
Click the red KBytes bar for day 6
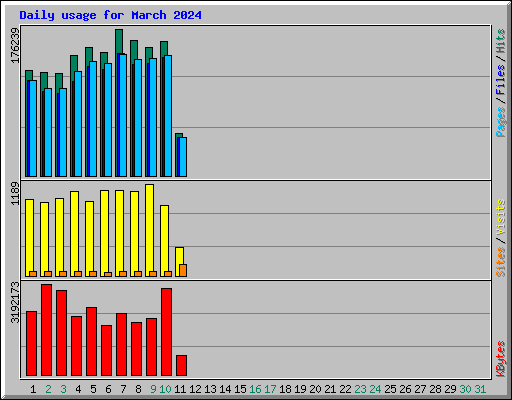tap(106, 351)
